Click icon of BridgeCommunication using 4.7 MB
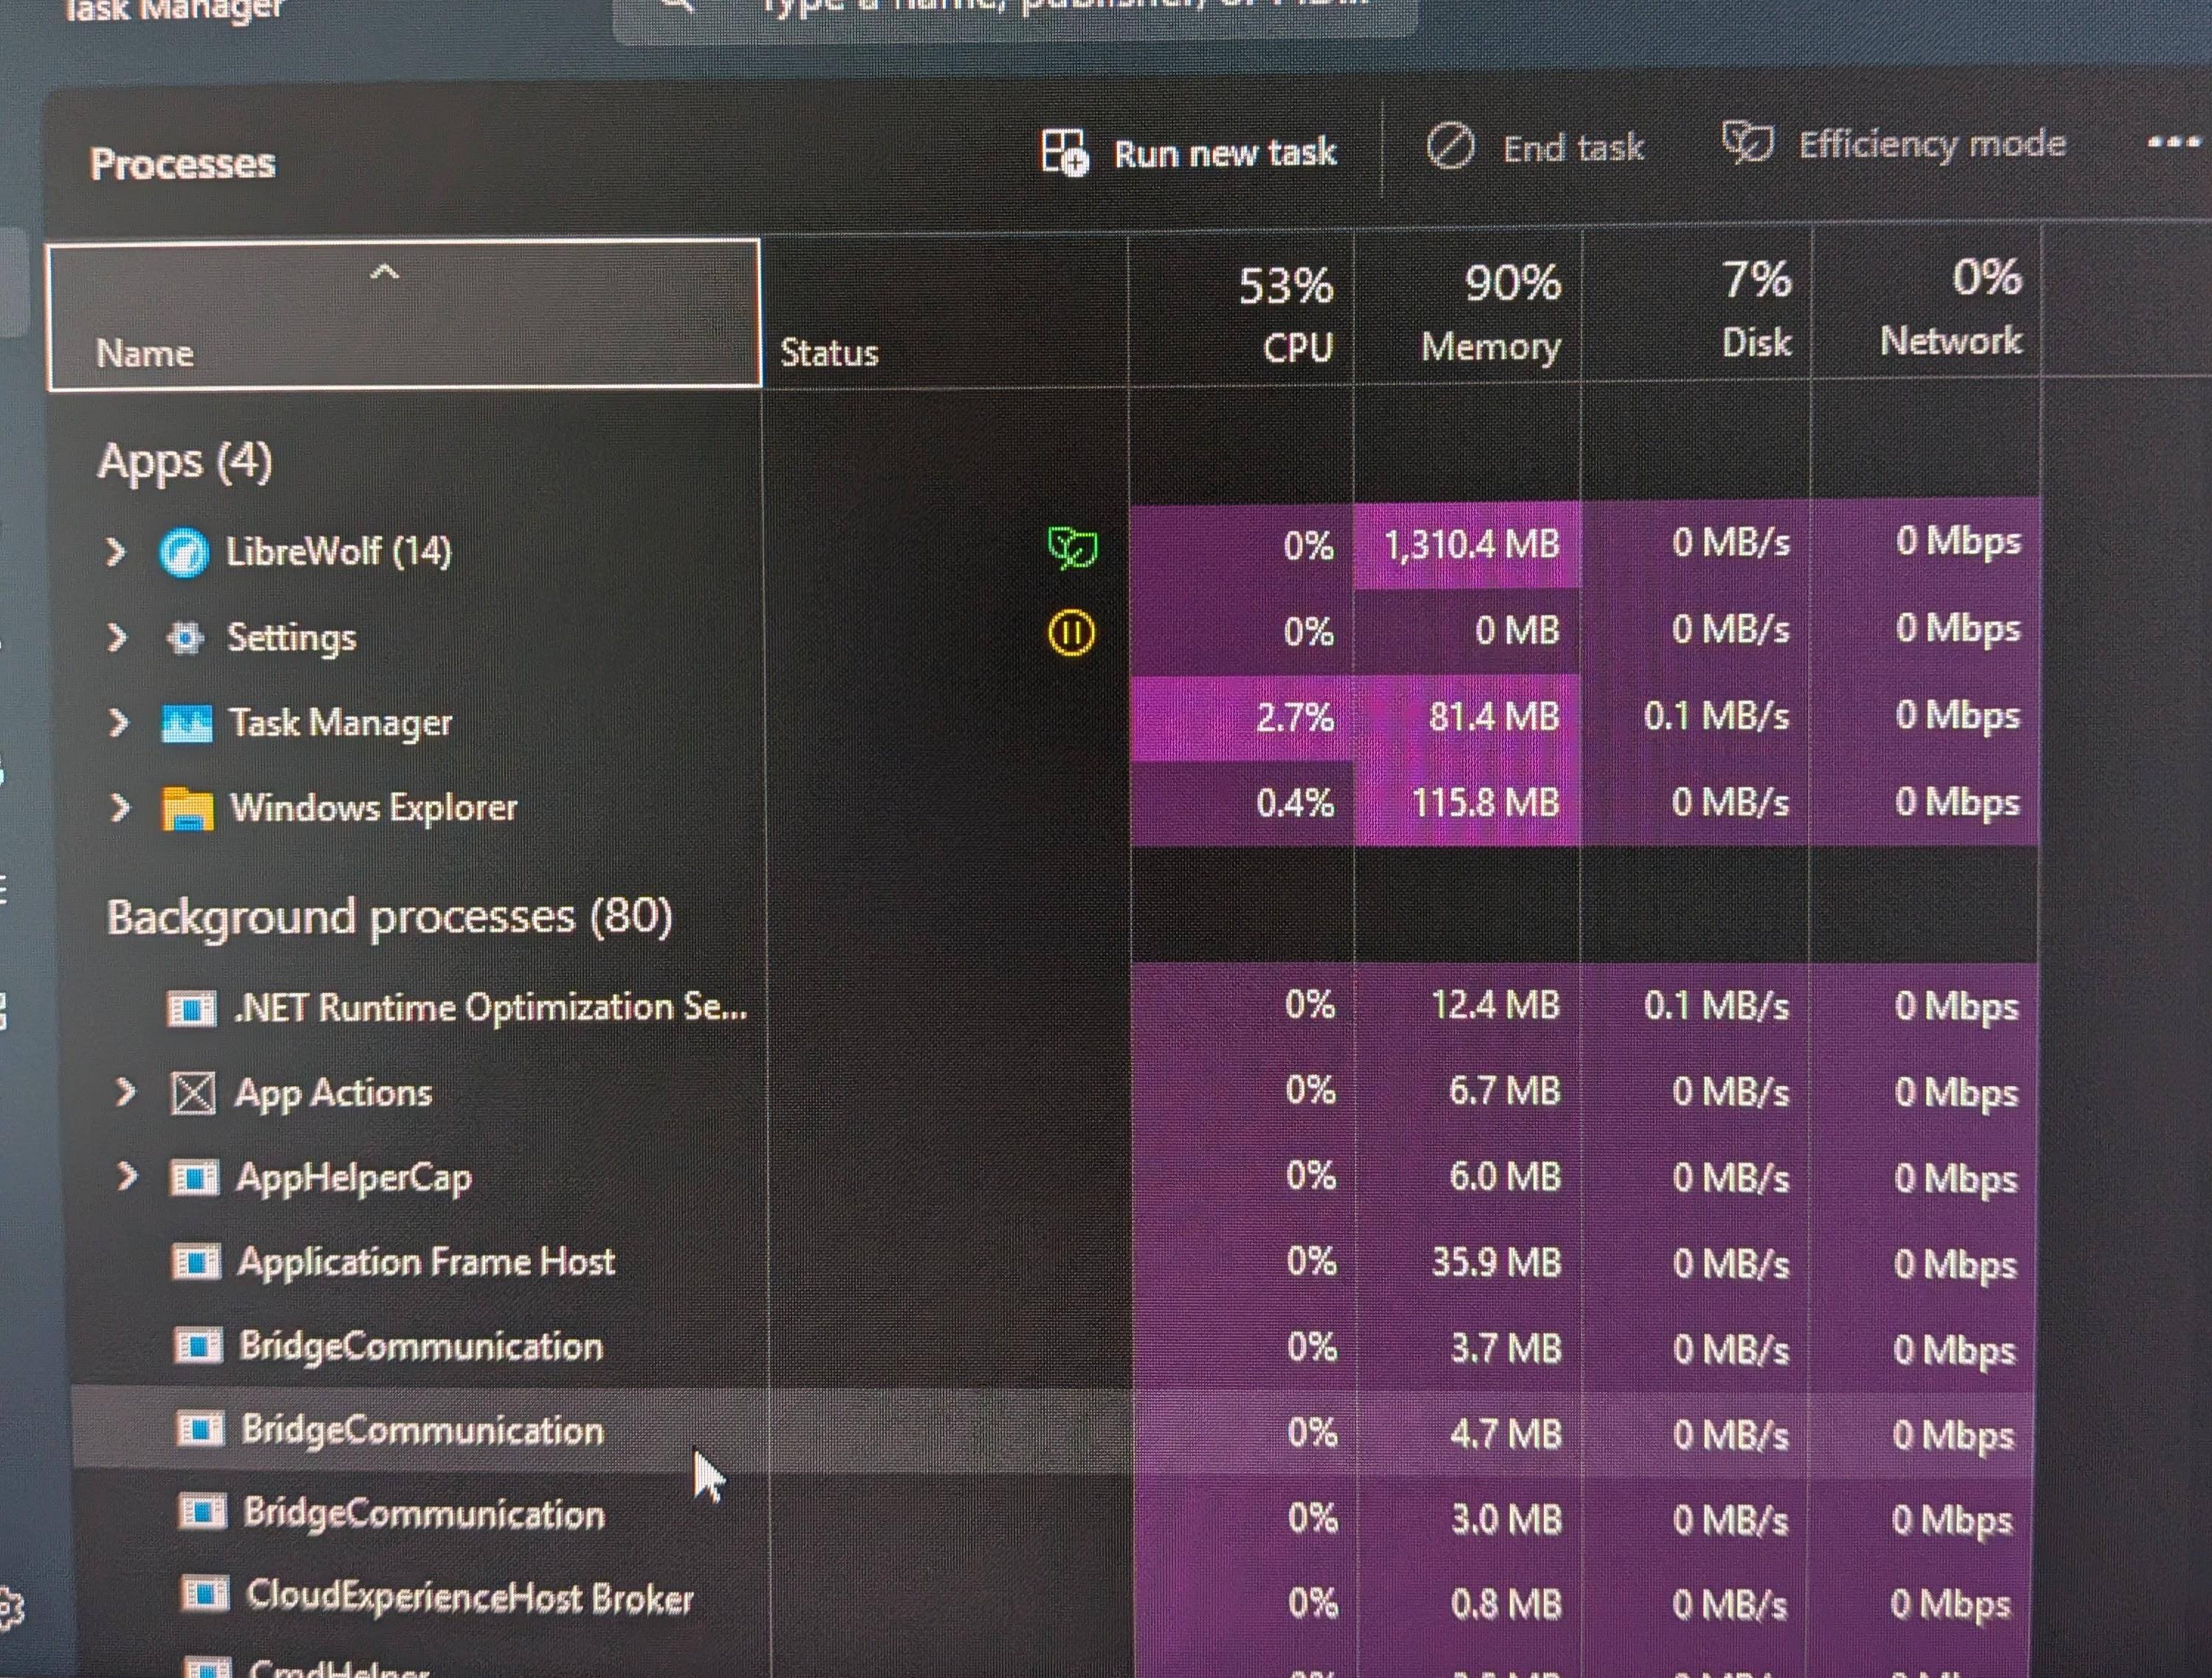Viewport: 2212px width, 1678px height. 200,1431
